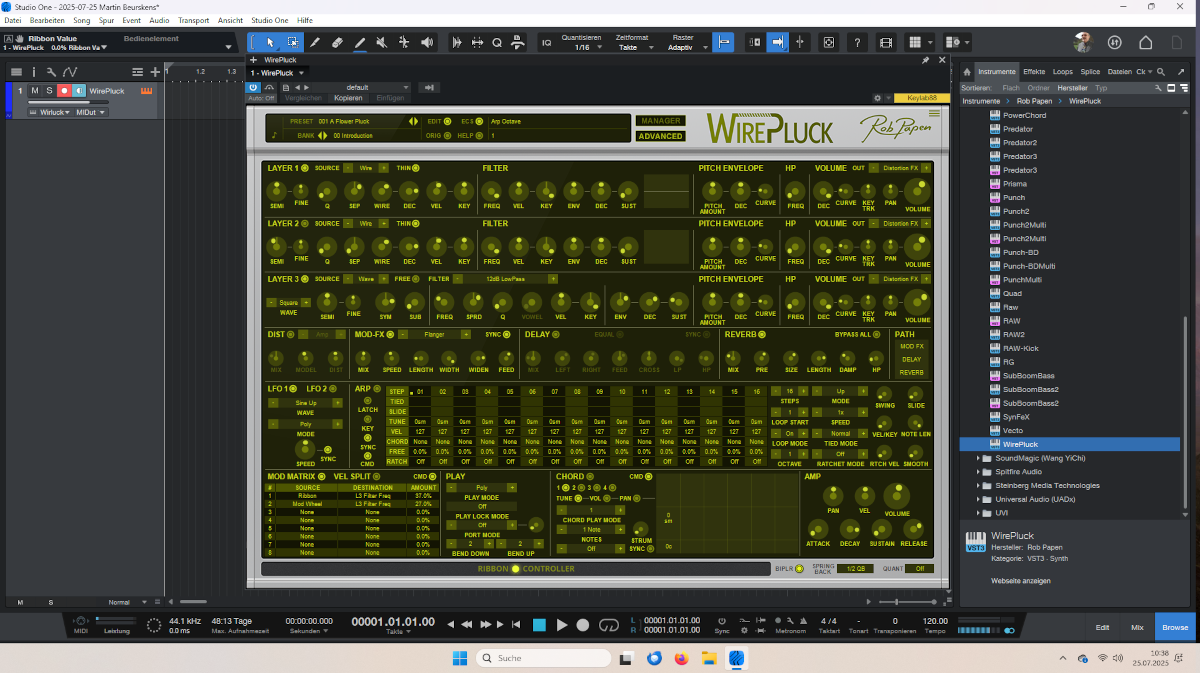Open the Zeitformat Takte dropdown
This screenshot has height=673, width=1200.
click(635, 47)
